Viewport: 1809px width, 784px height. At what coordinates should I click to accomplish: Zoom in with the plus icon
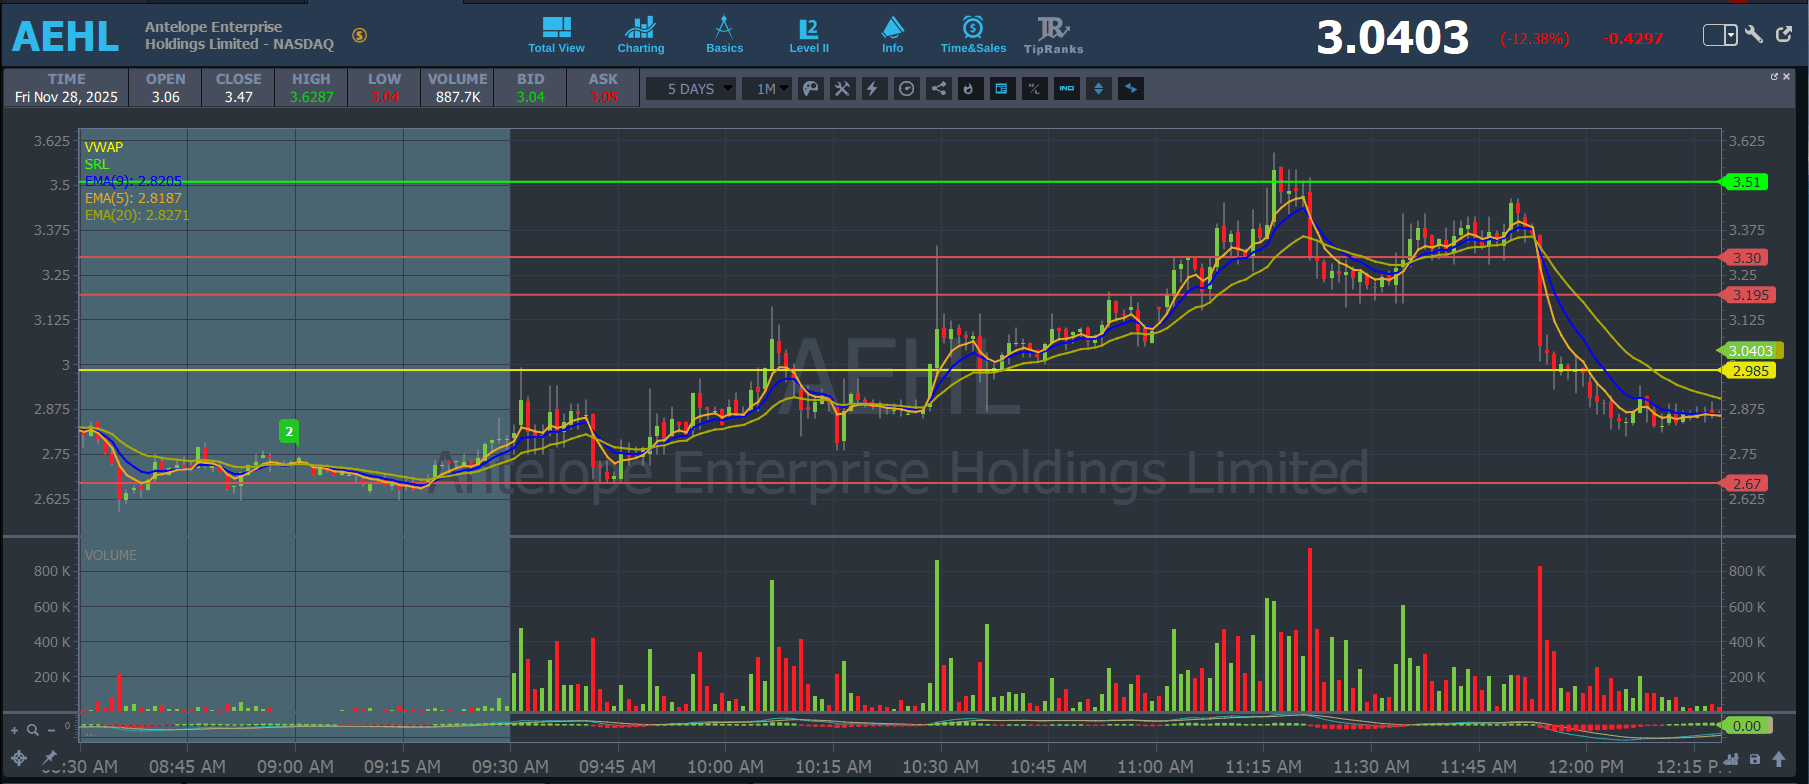[x=14, y=730]
